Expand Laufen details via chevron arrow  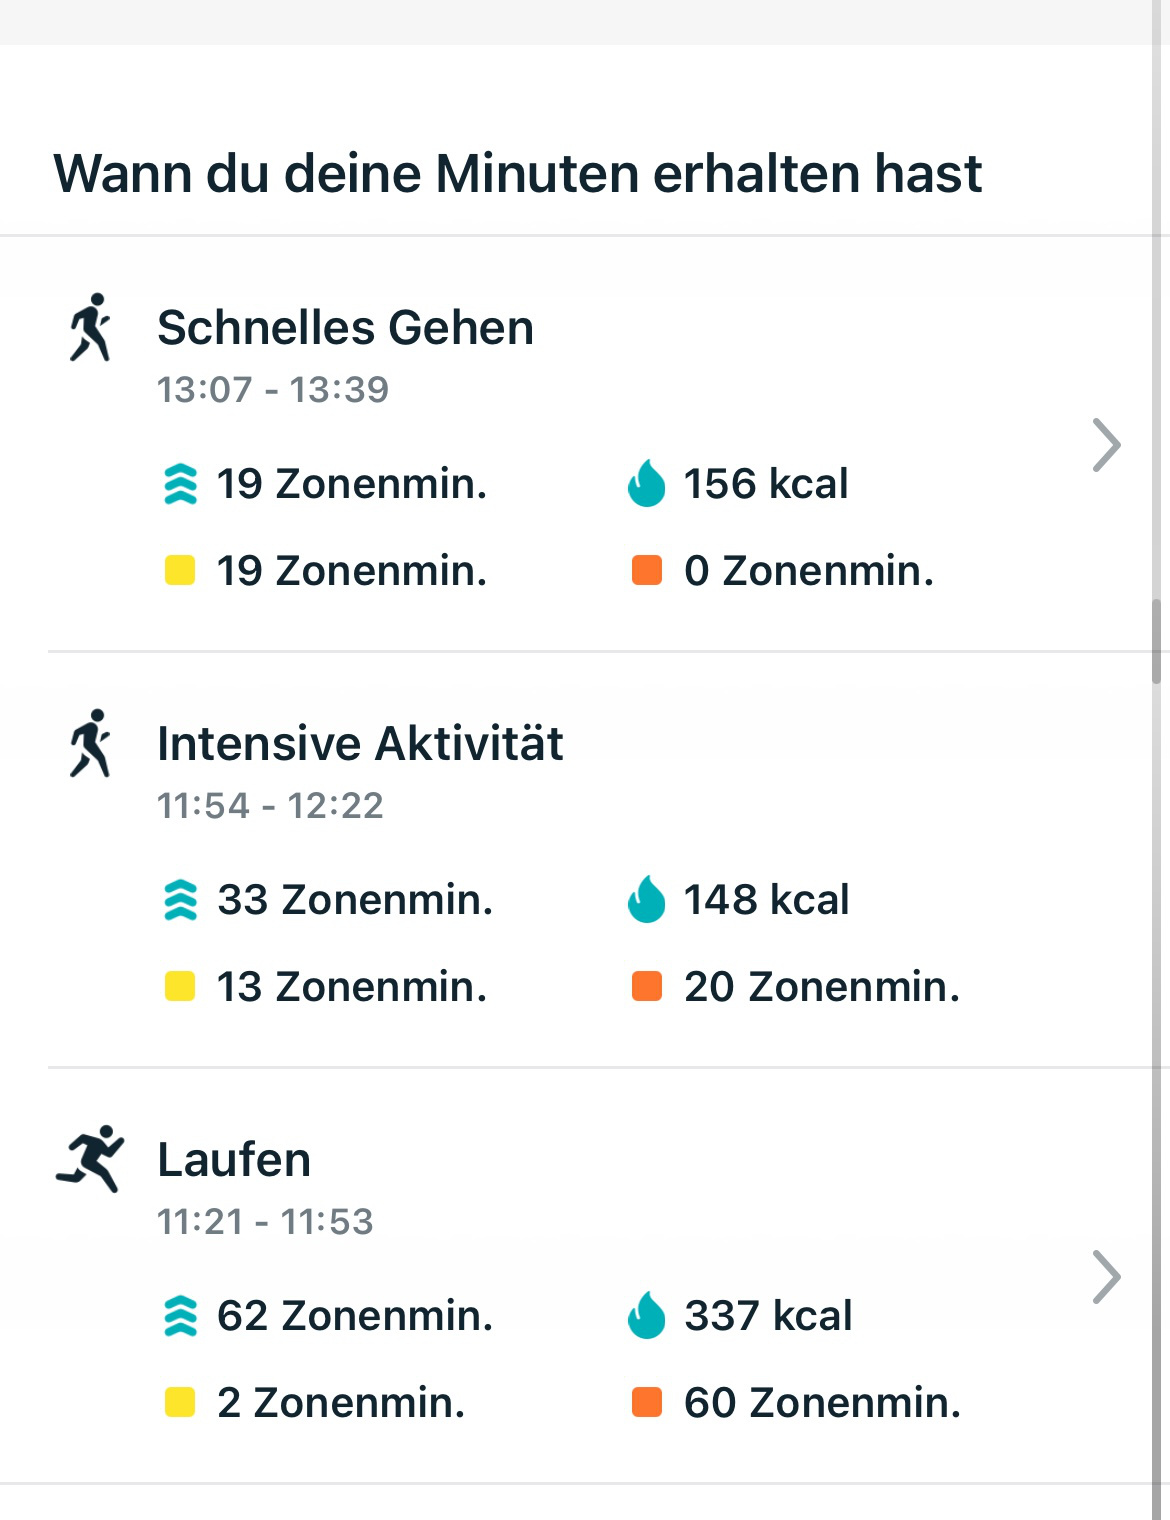1106,1277
